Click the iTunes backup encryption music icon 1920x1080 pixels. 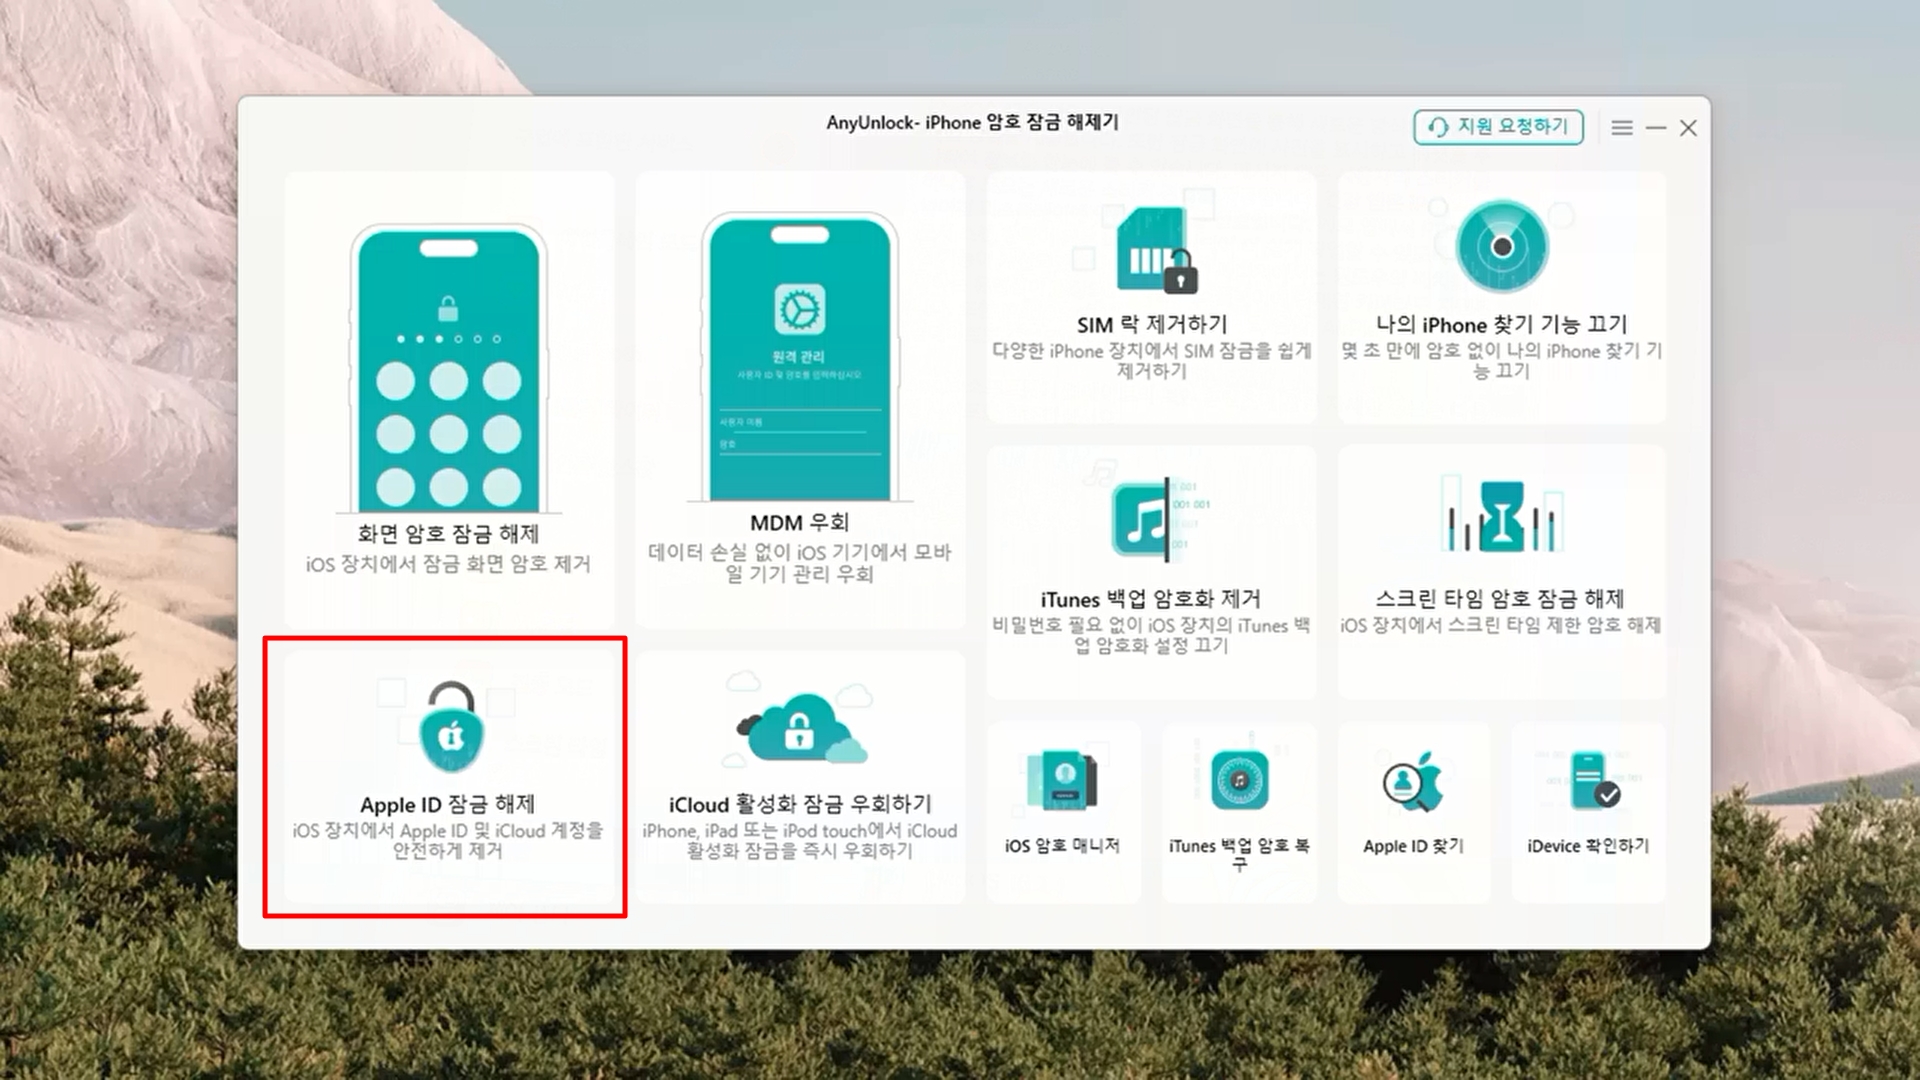click(1143, 520)
